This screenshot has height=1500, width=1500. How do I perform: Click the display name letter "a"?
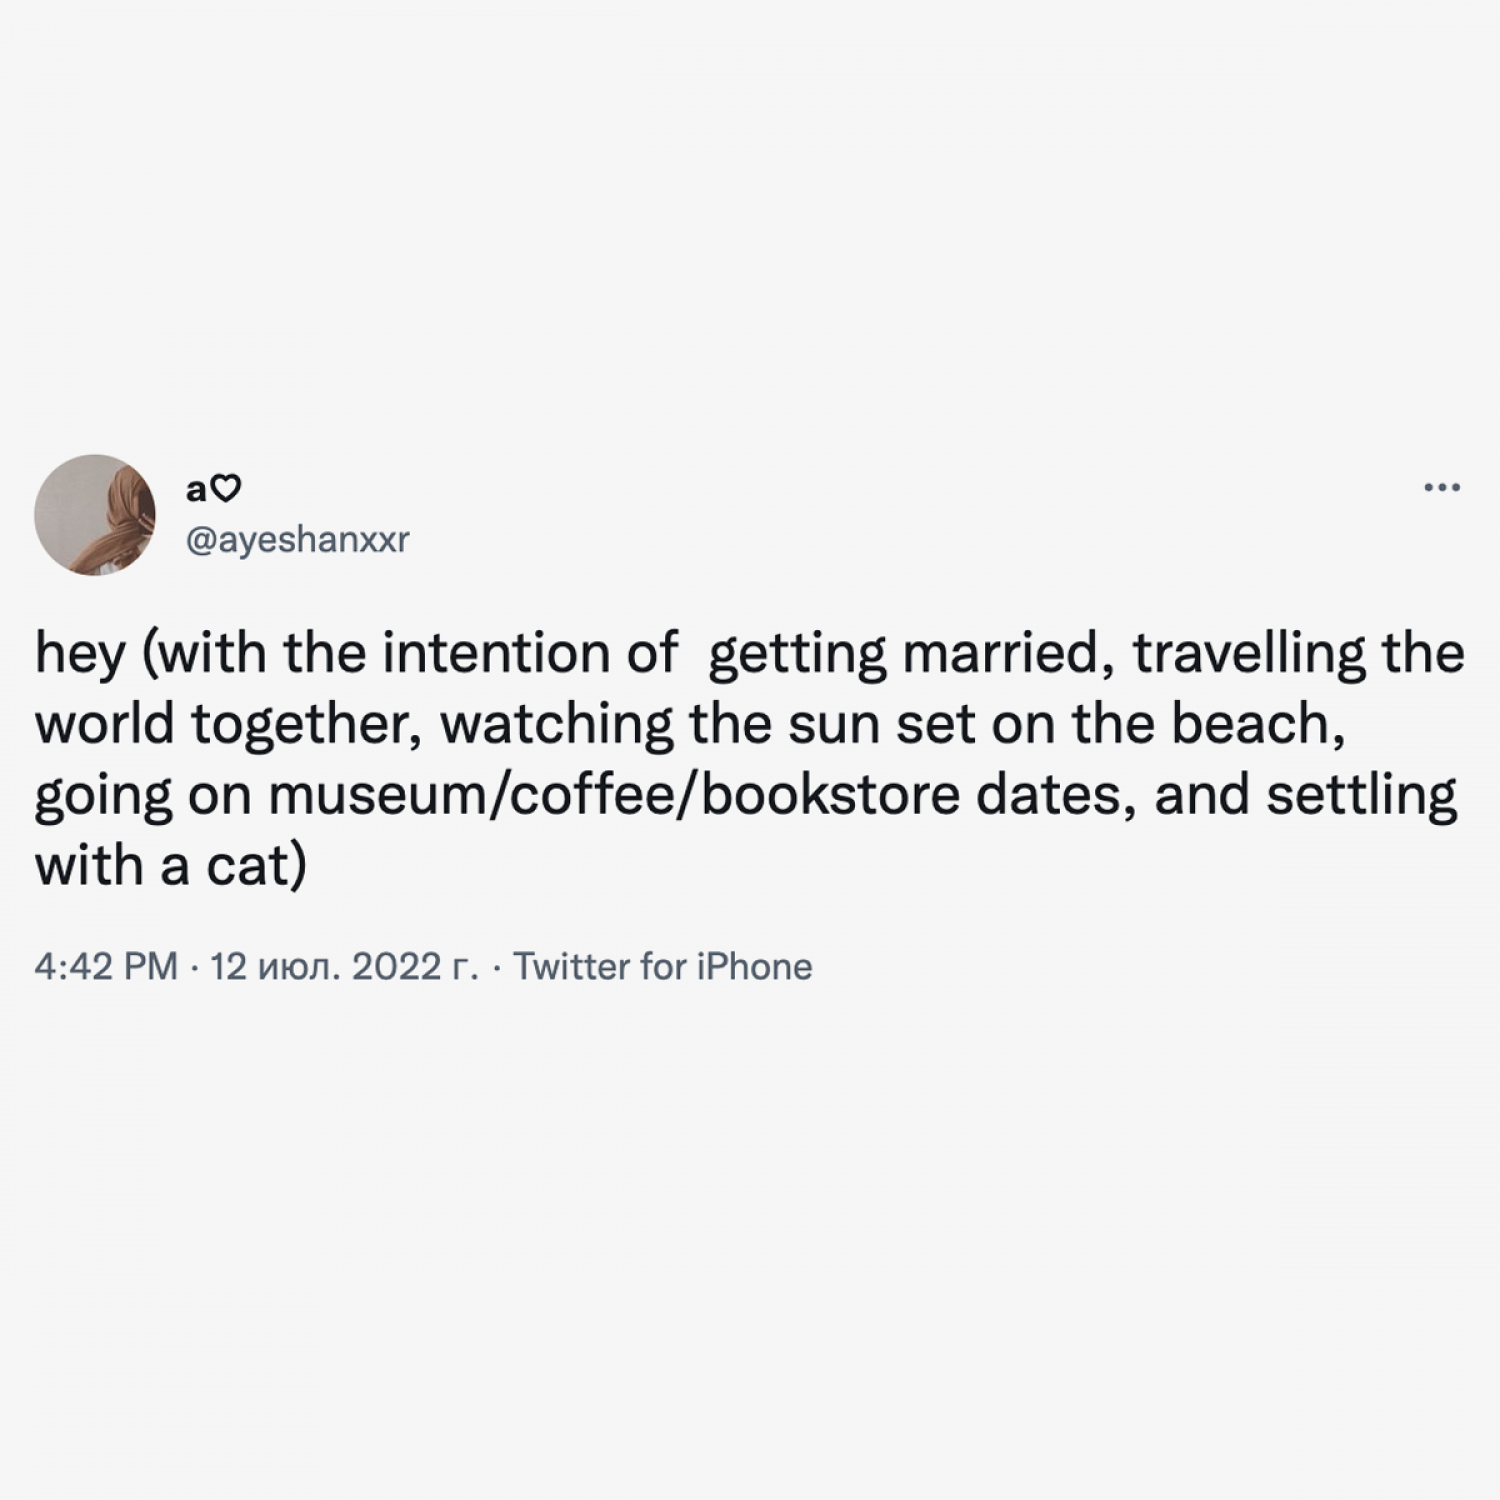pos(197,490)
